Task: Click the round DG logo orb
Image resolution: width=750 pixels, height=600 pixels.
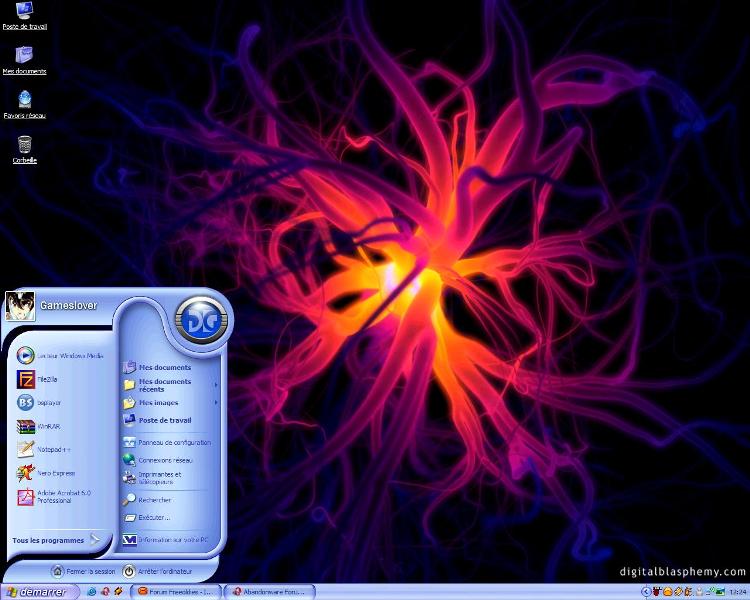Action: tap(202, 321)
